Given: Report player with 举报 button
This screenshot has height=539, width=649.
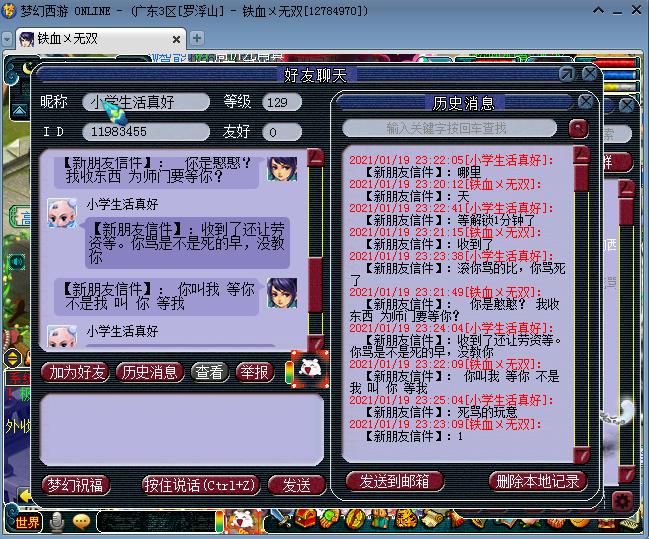Looking at the screenshot, I should [x=255, y=373].
